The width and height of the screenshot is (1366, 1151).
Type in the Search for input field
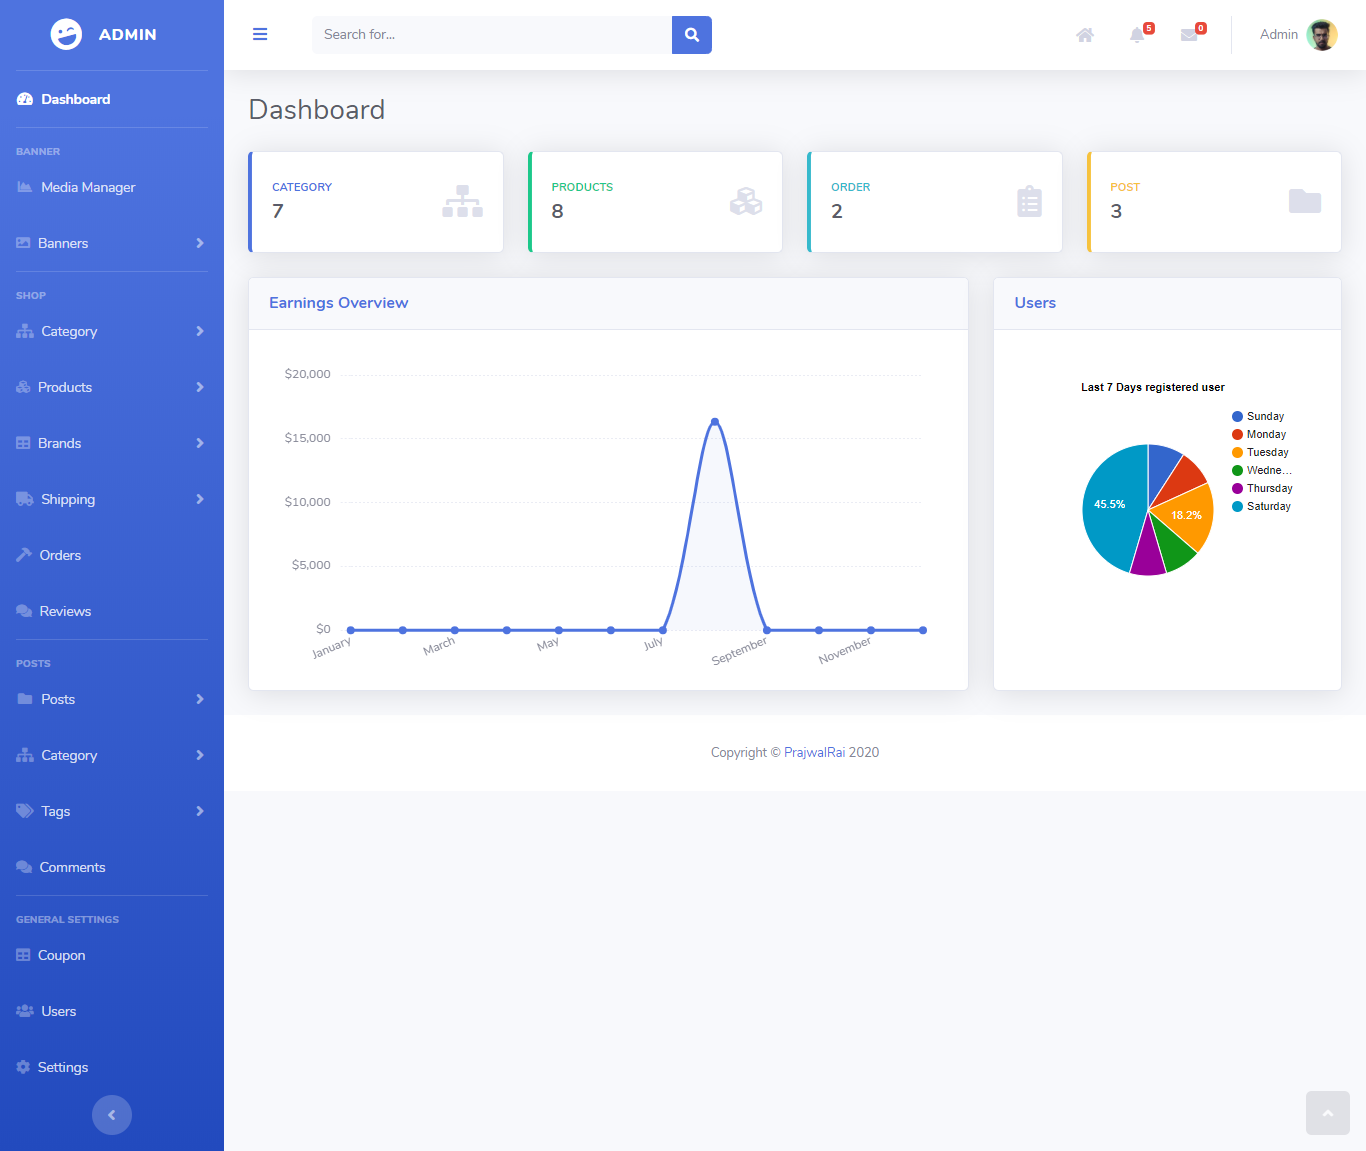(490, 34)
